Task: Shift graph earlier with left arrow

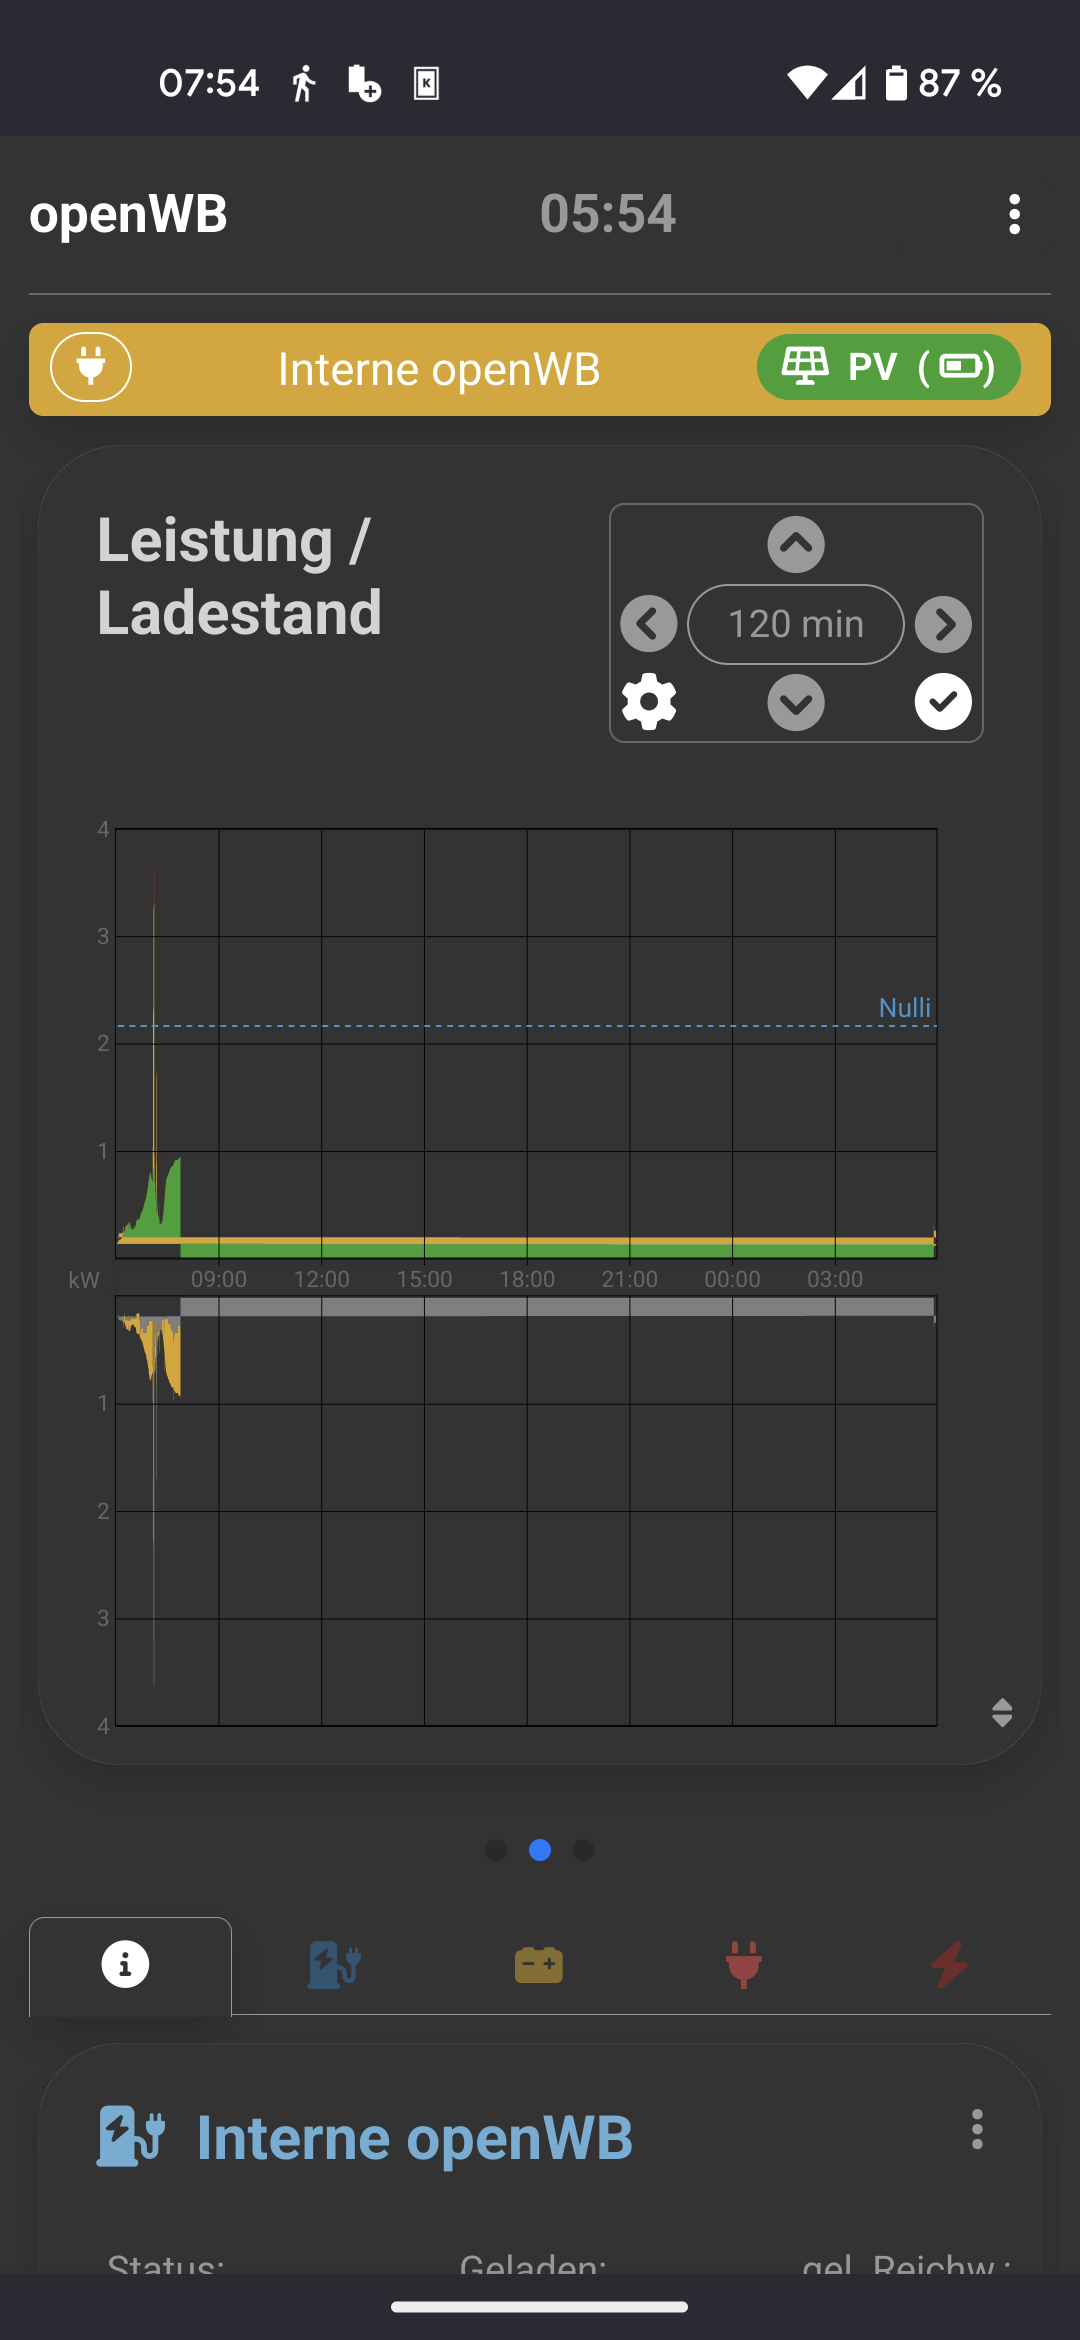Action: 649,624
